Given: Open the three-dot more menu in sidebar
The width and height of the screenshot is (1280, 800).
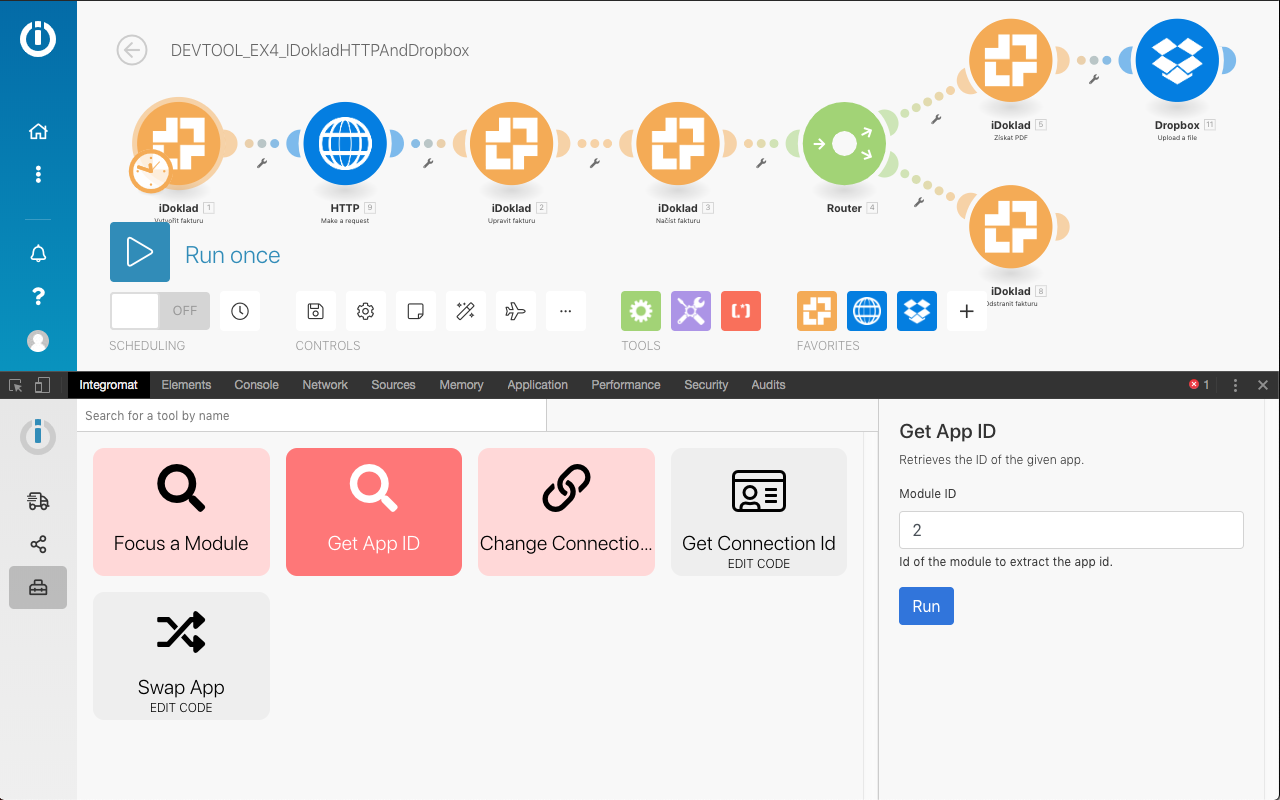Looking at the screenshot, I should click(x=38, y=174).
